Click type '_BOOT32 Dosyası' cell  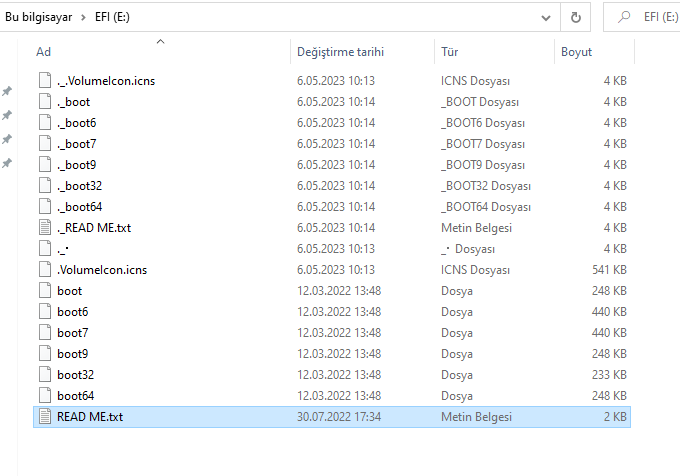(486, 186)
